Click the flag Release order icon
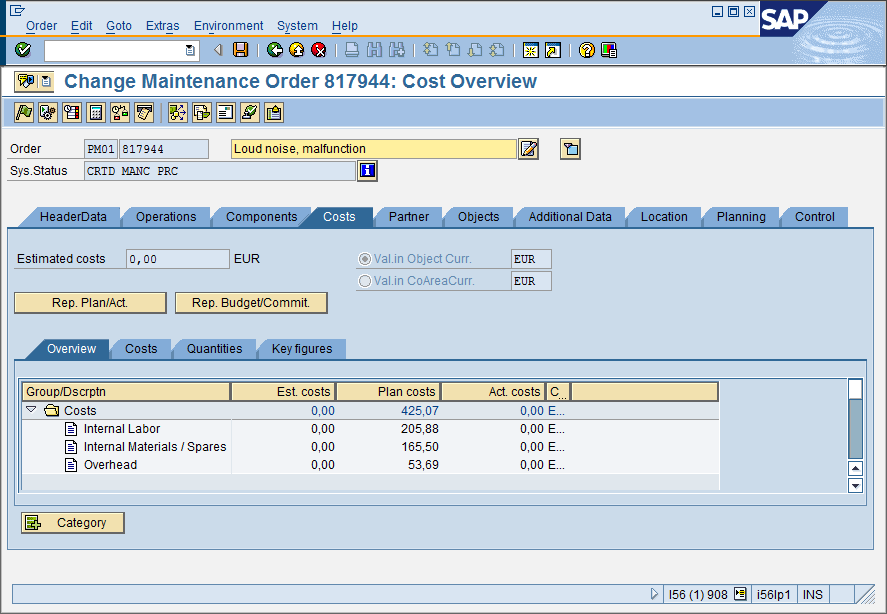The image size is (887, 614). point(24,113)
